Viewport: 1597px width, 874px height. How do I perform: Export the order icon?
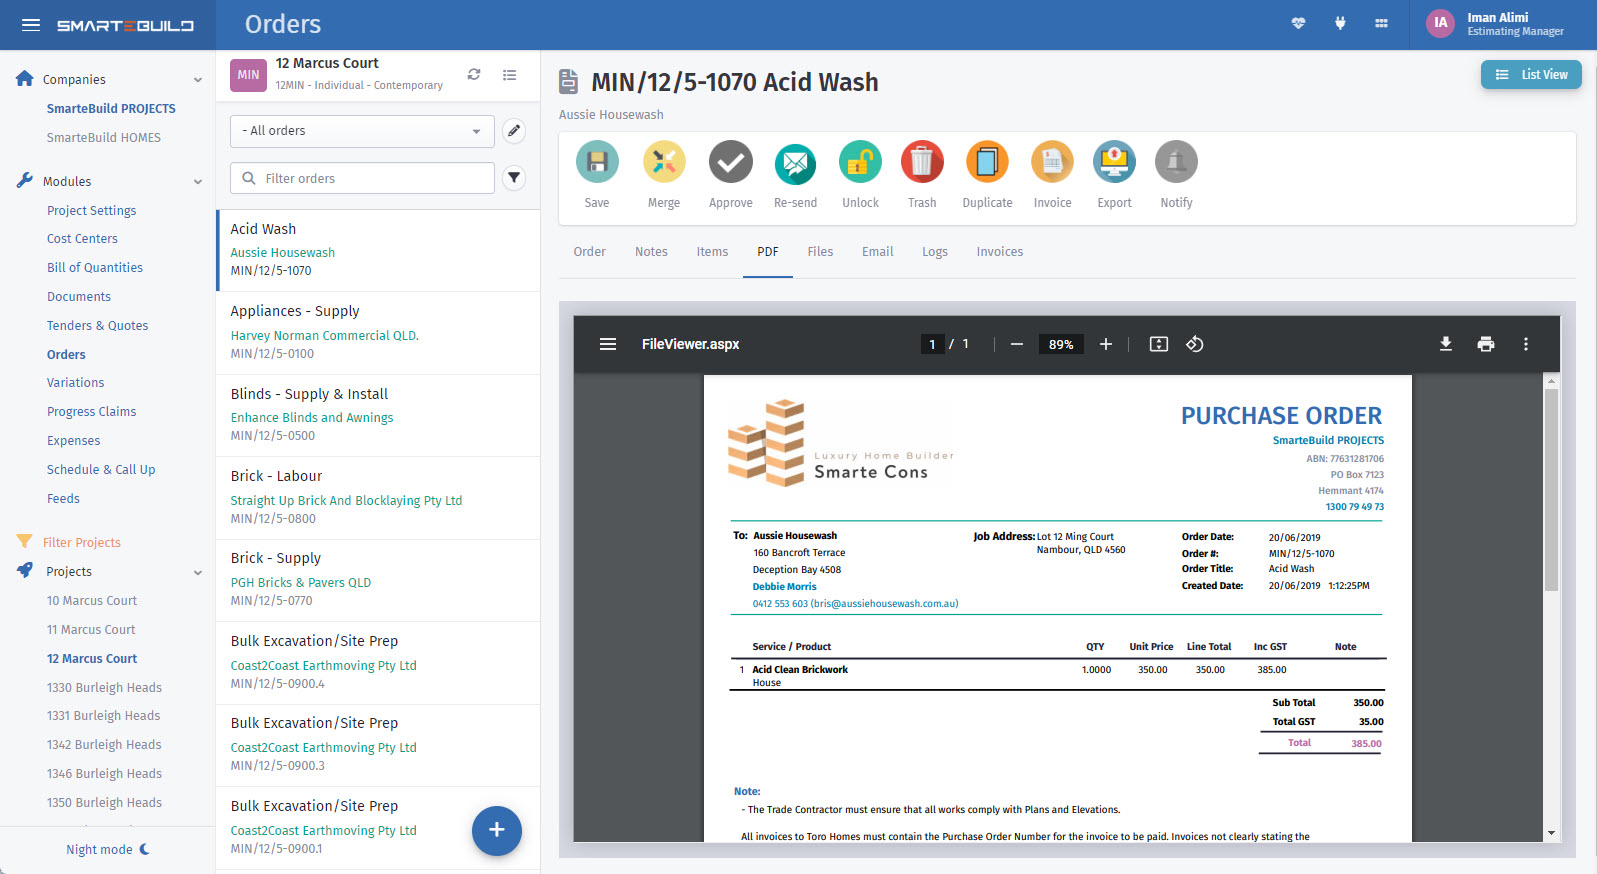click(x=1114, y=162)
